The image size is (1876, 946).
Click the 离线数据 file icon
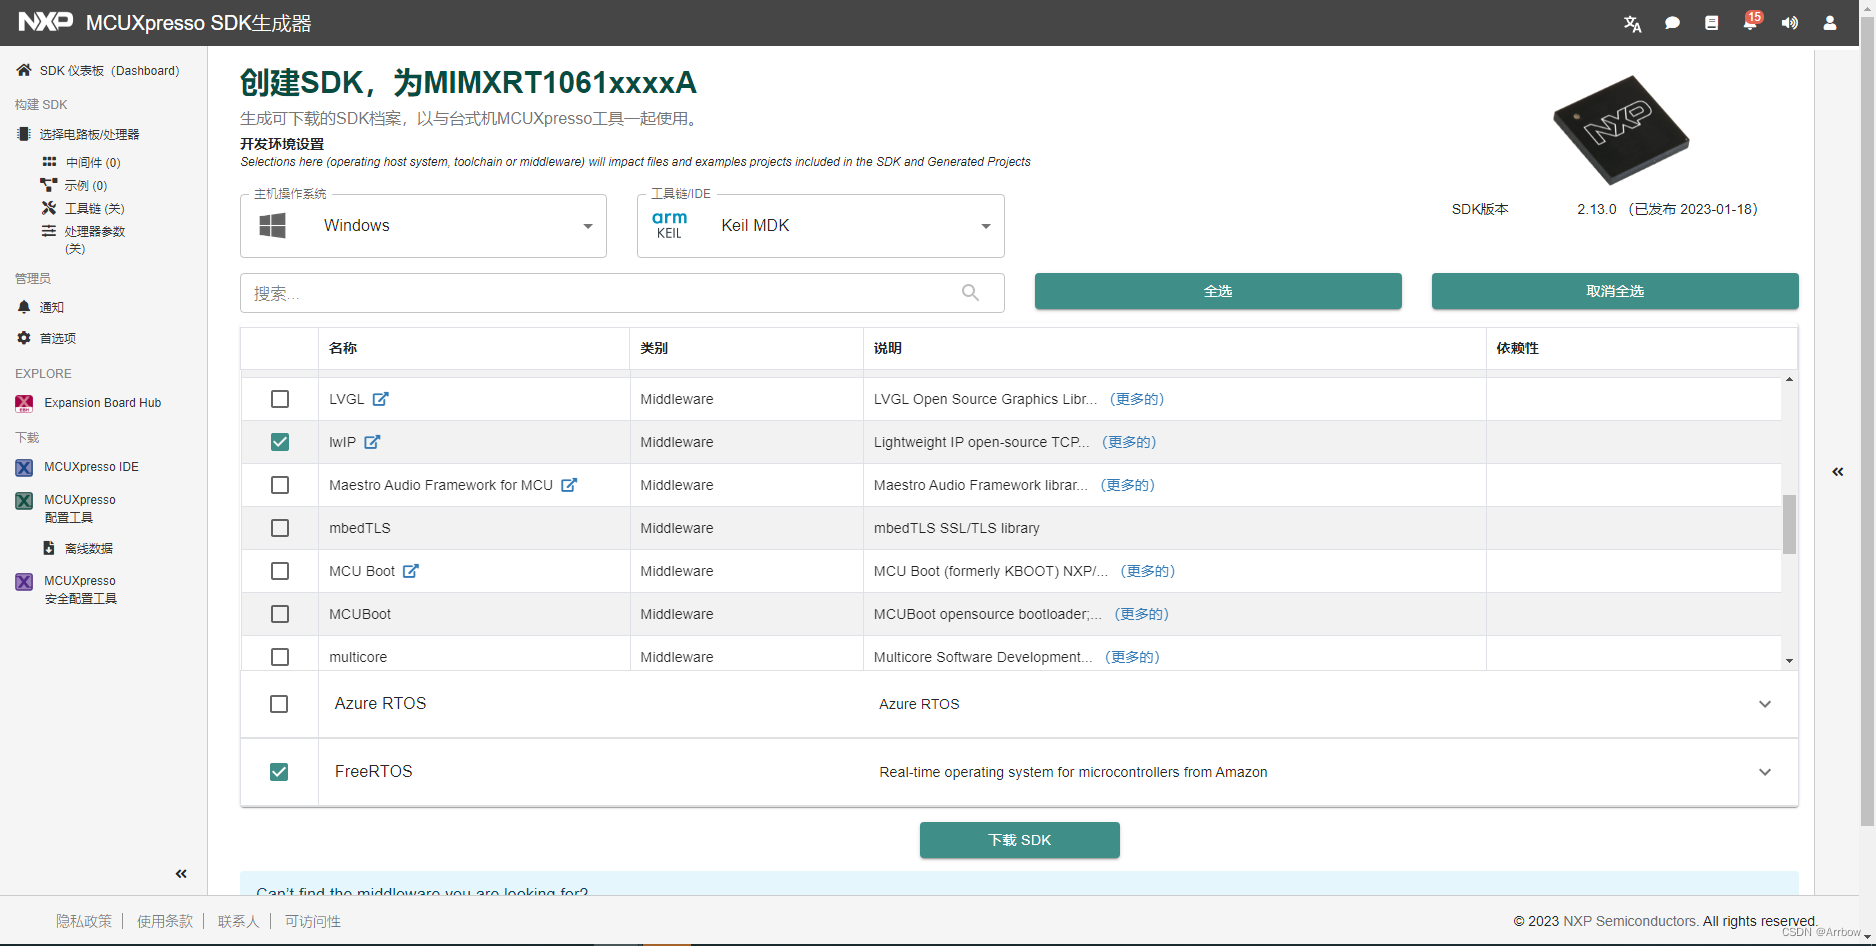tap(49, 548)
